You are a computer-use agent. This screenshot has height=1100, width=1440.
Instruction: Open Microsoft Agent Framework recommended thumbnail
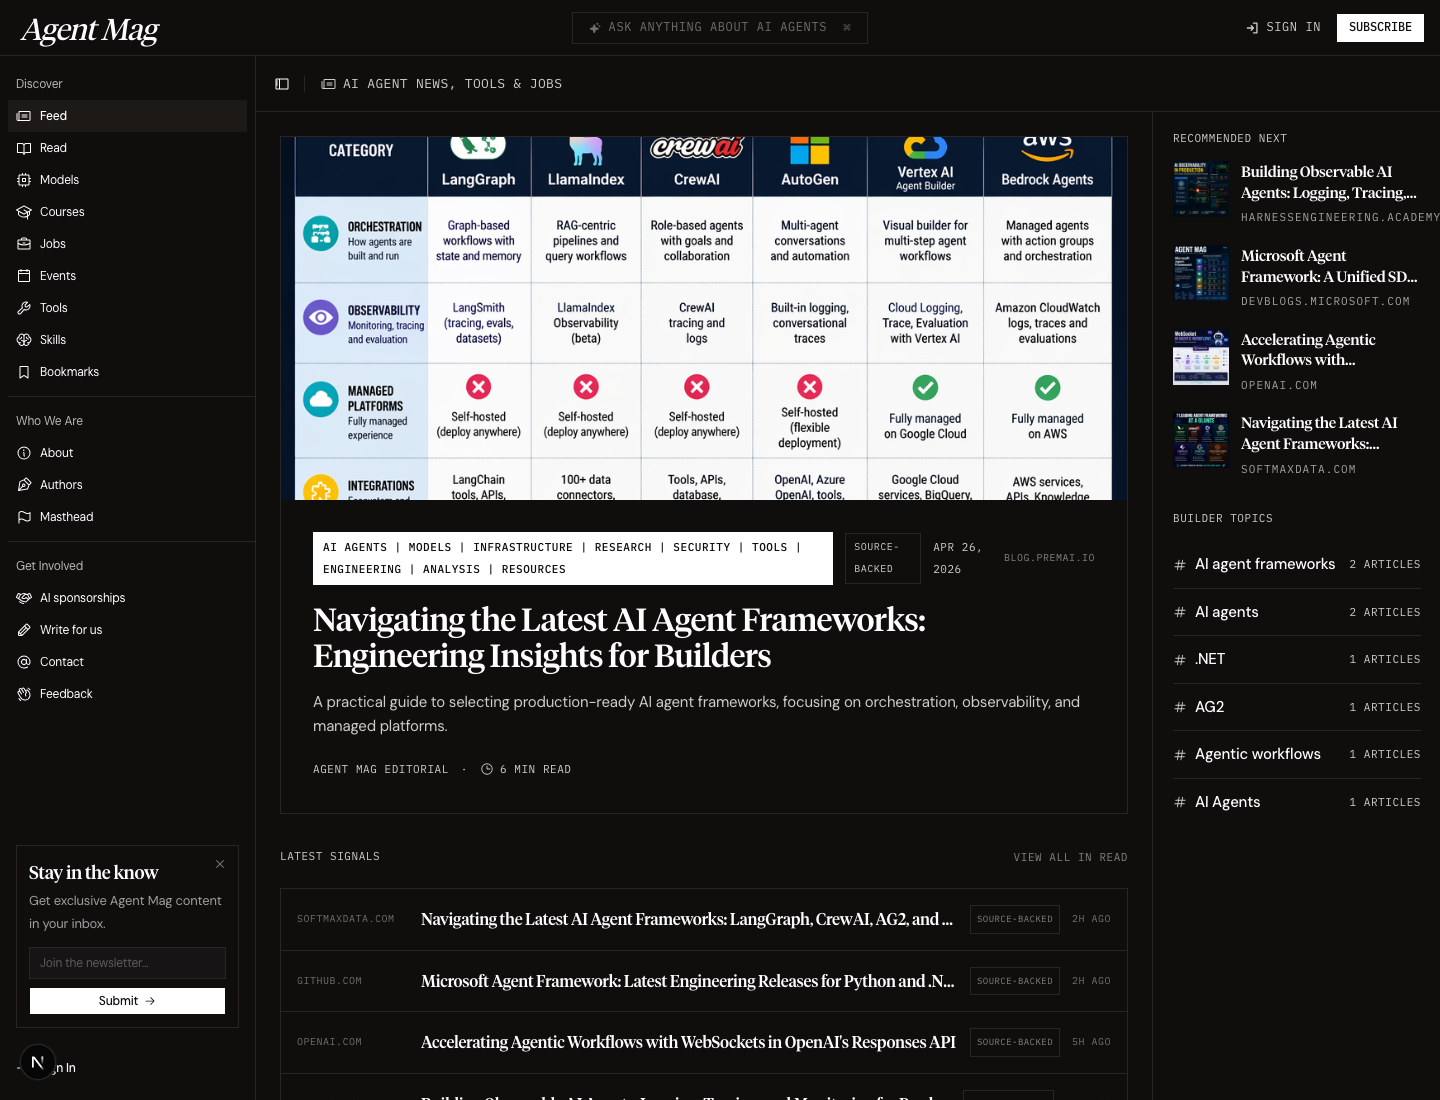[1201, 273]
